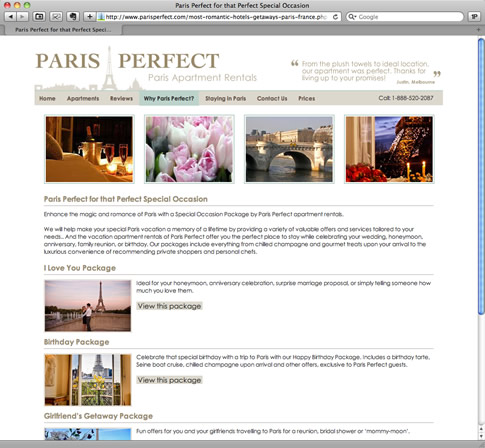Click the Google search field

point(405,17)
